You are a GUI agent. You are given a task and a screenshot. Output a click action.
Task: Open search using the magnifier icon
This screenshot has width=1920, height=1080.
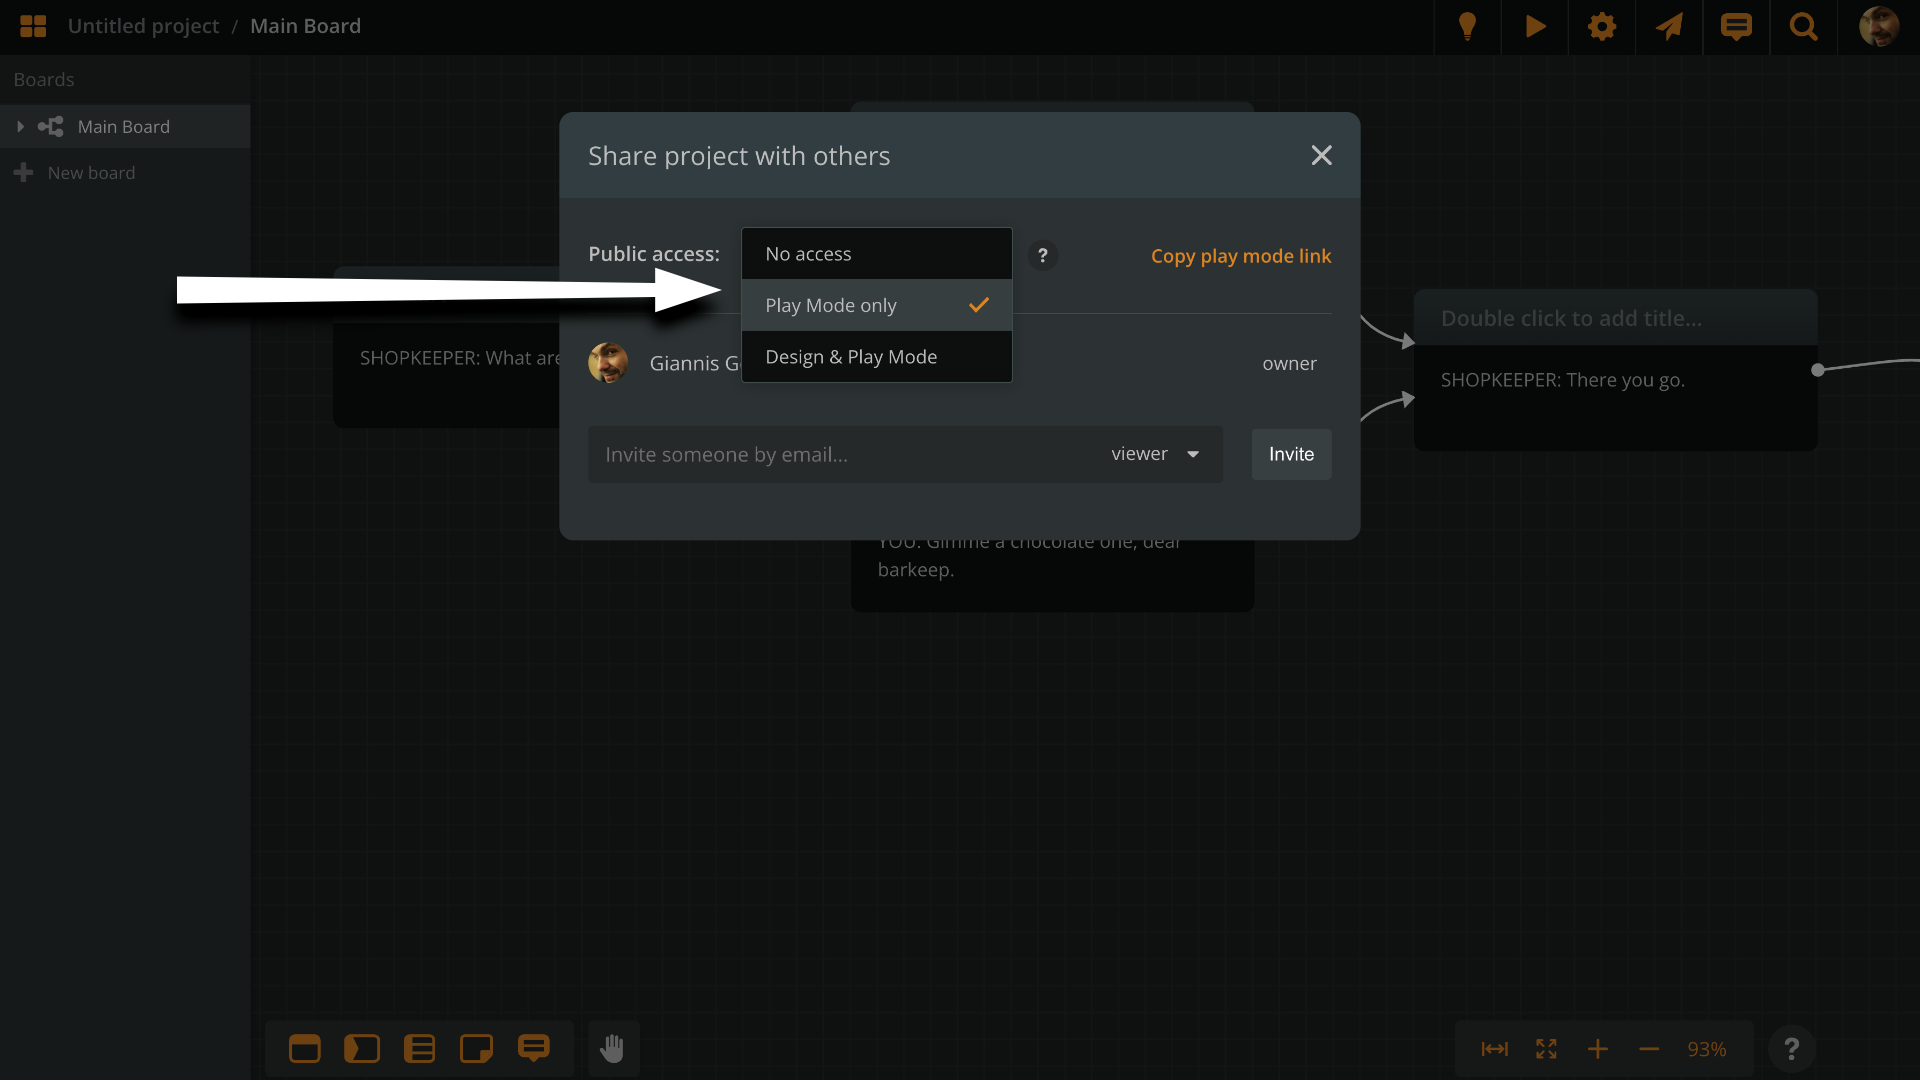[1804, 27]
